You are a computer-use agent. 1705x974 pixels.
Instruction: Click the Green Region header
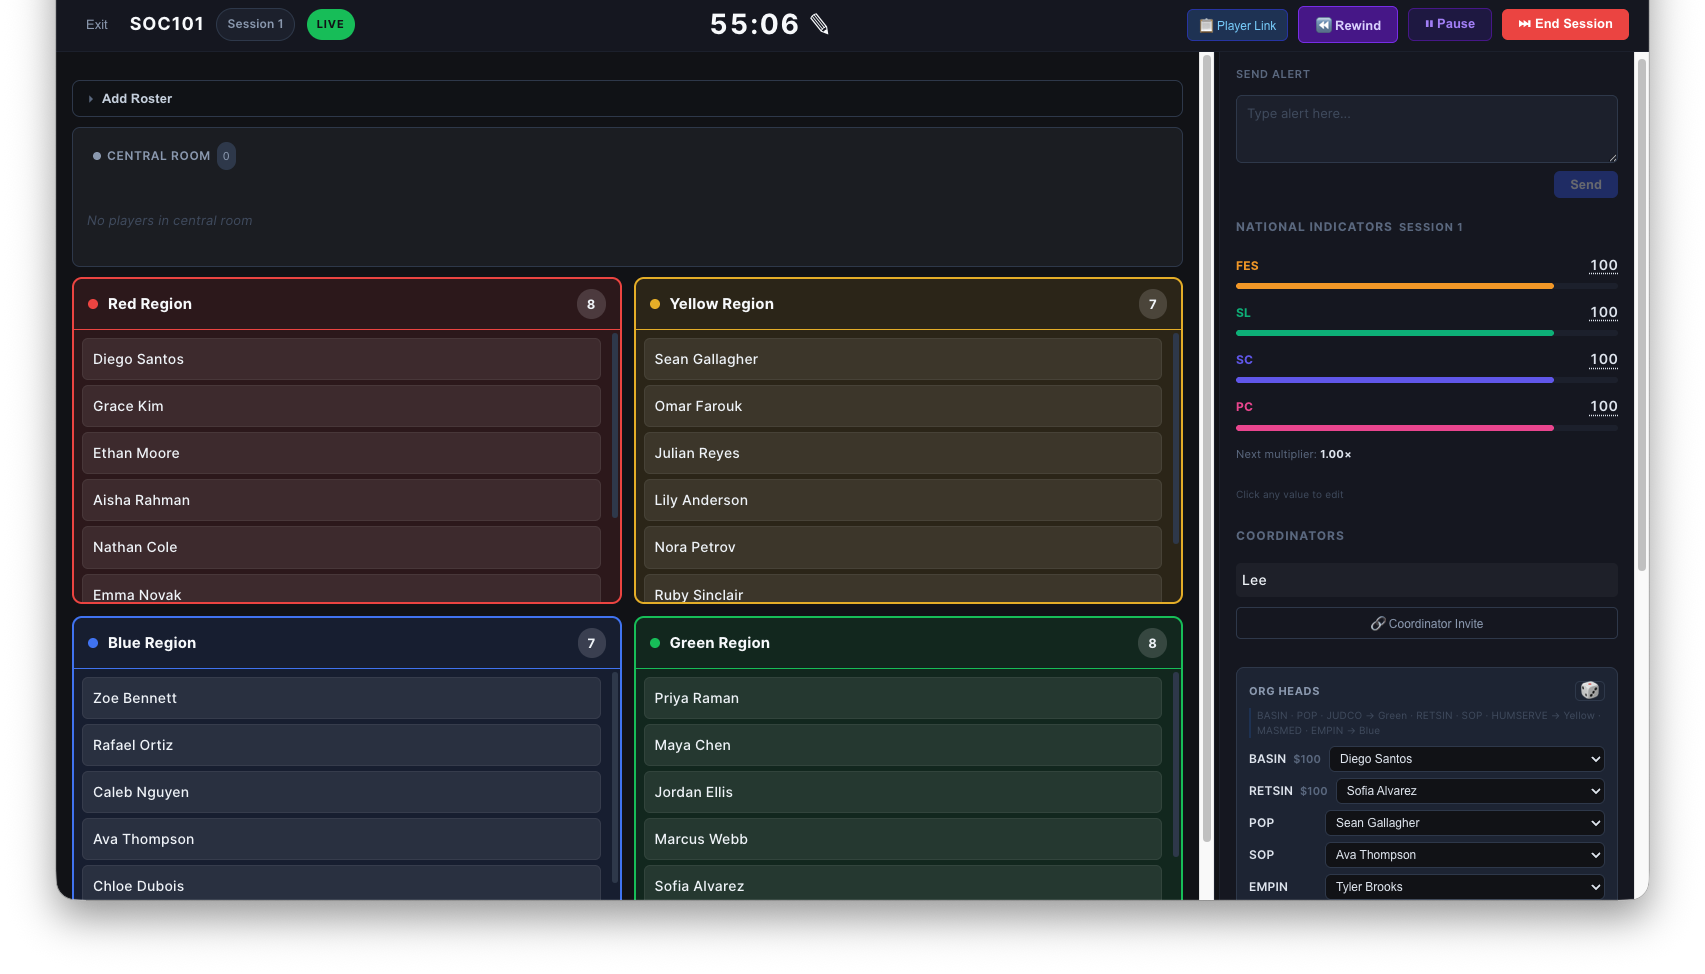[908, 643]
